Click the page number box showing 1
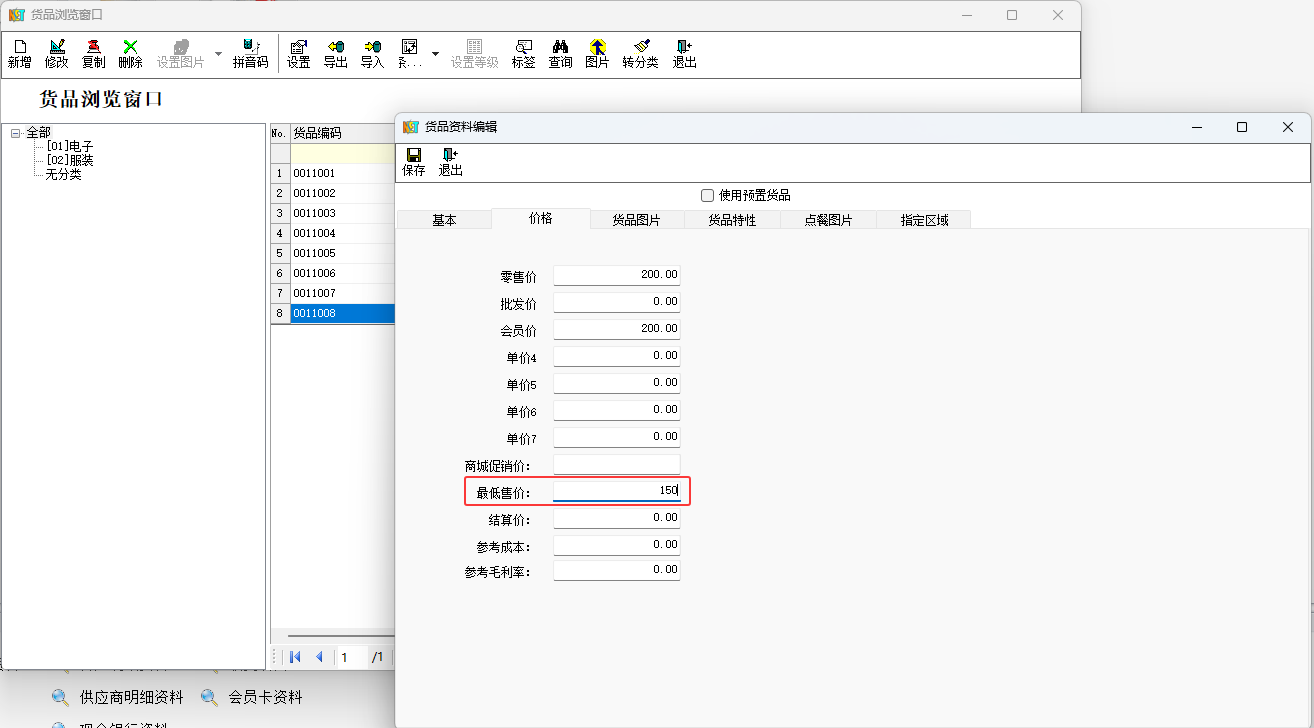Viewport: 1314px width, 728px height. click(x=351, y=657)
